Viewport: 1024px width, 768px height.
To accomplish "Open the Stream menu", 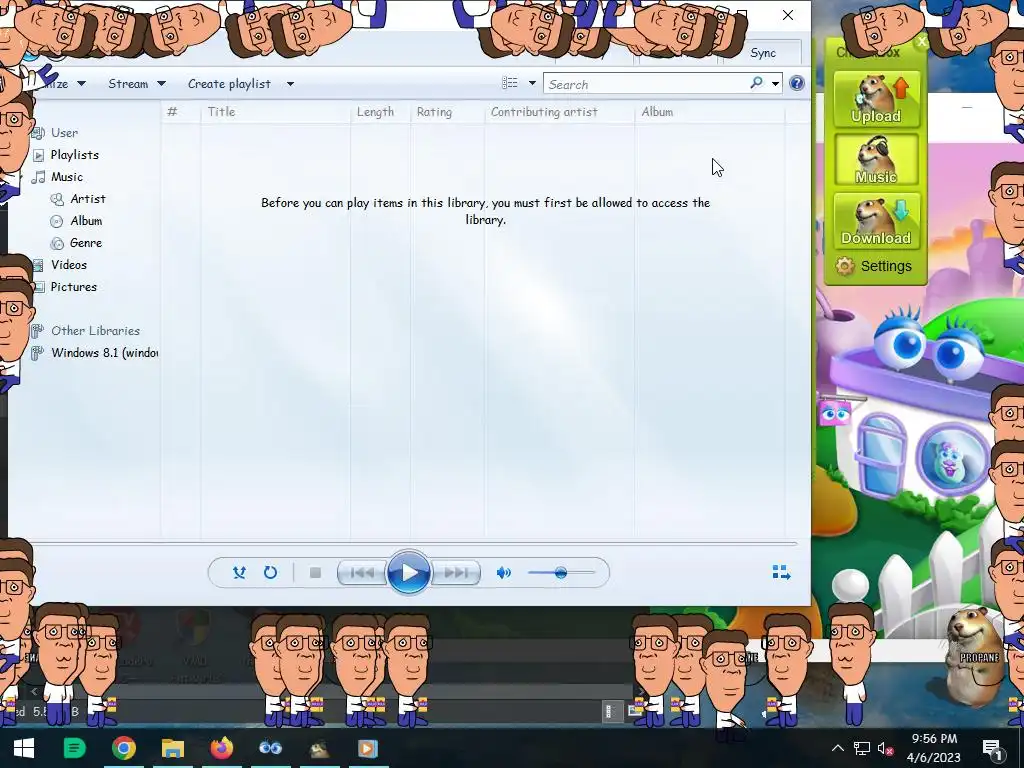I will (x=137, y=84).
